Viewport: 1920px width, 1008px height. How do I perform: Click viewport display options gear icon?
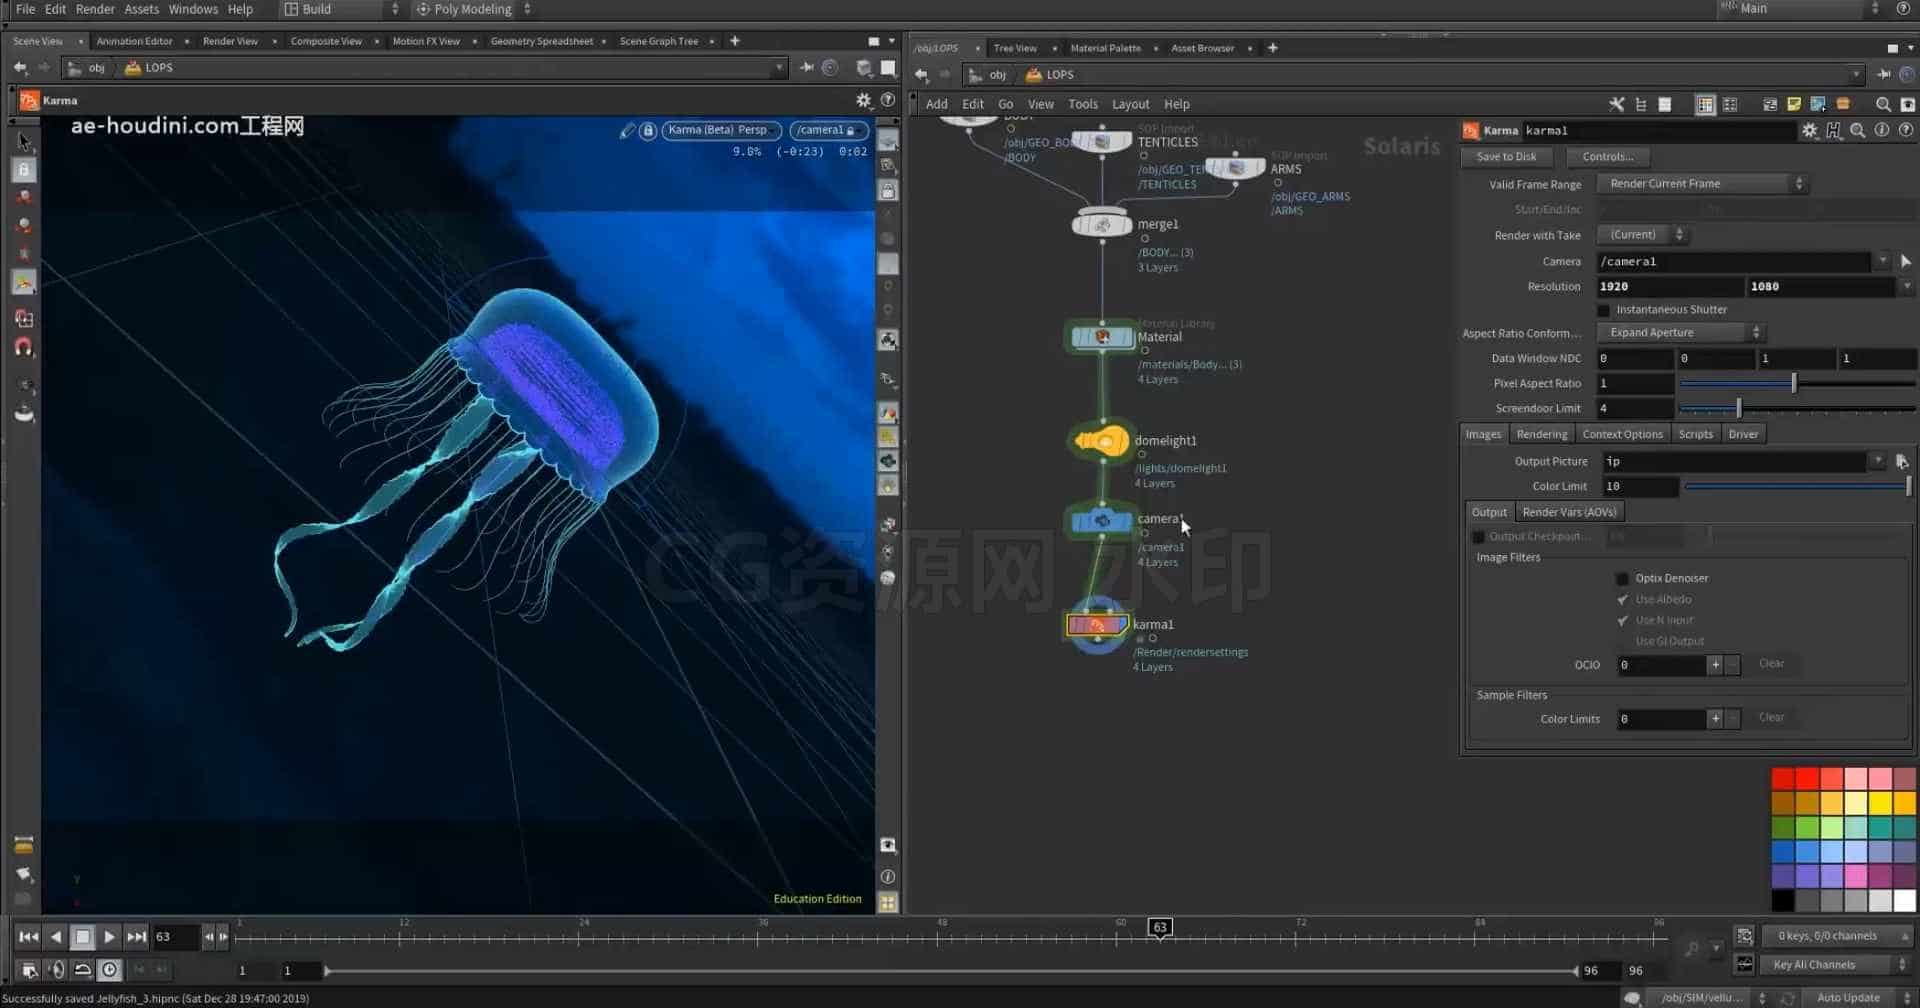point(864,100)
